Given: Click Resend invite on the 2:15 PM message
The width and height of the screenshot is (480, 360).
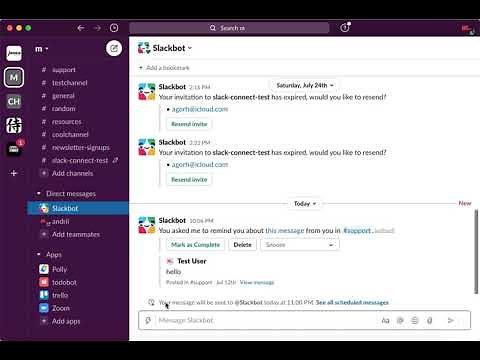Looking at the screenshot, I should (x=189, y=124).
